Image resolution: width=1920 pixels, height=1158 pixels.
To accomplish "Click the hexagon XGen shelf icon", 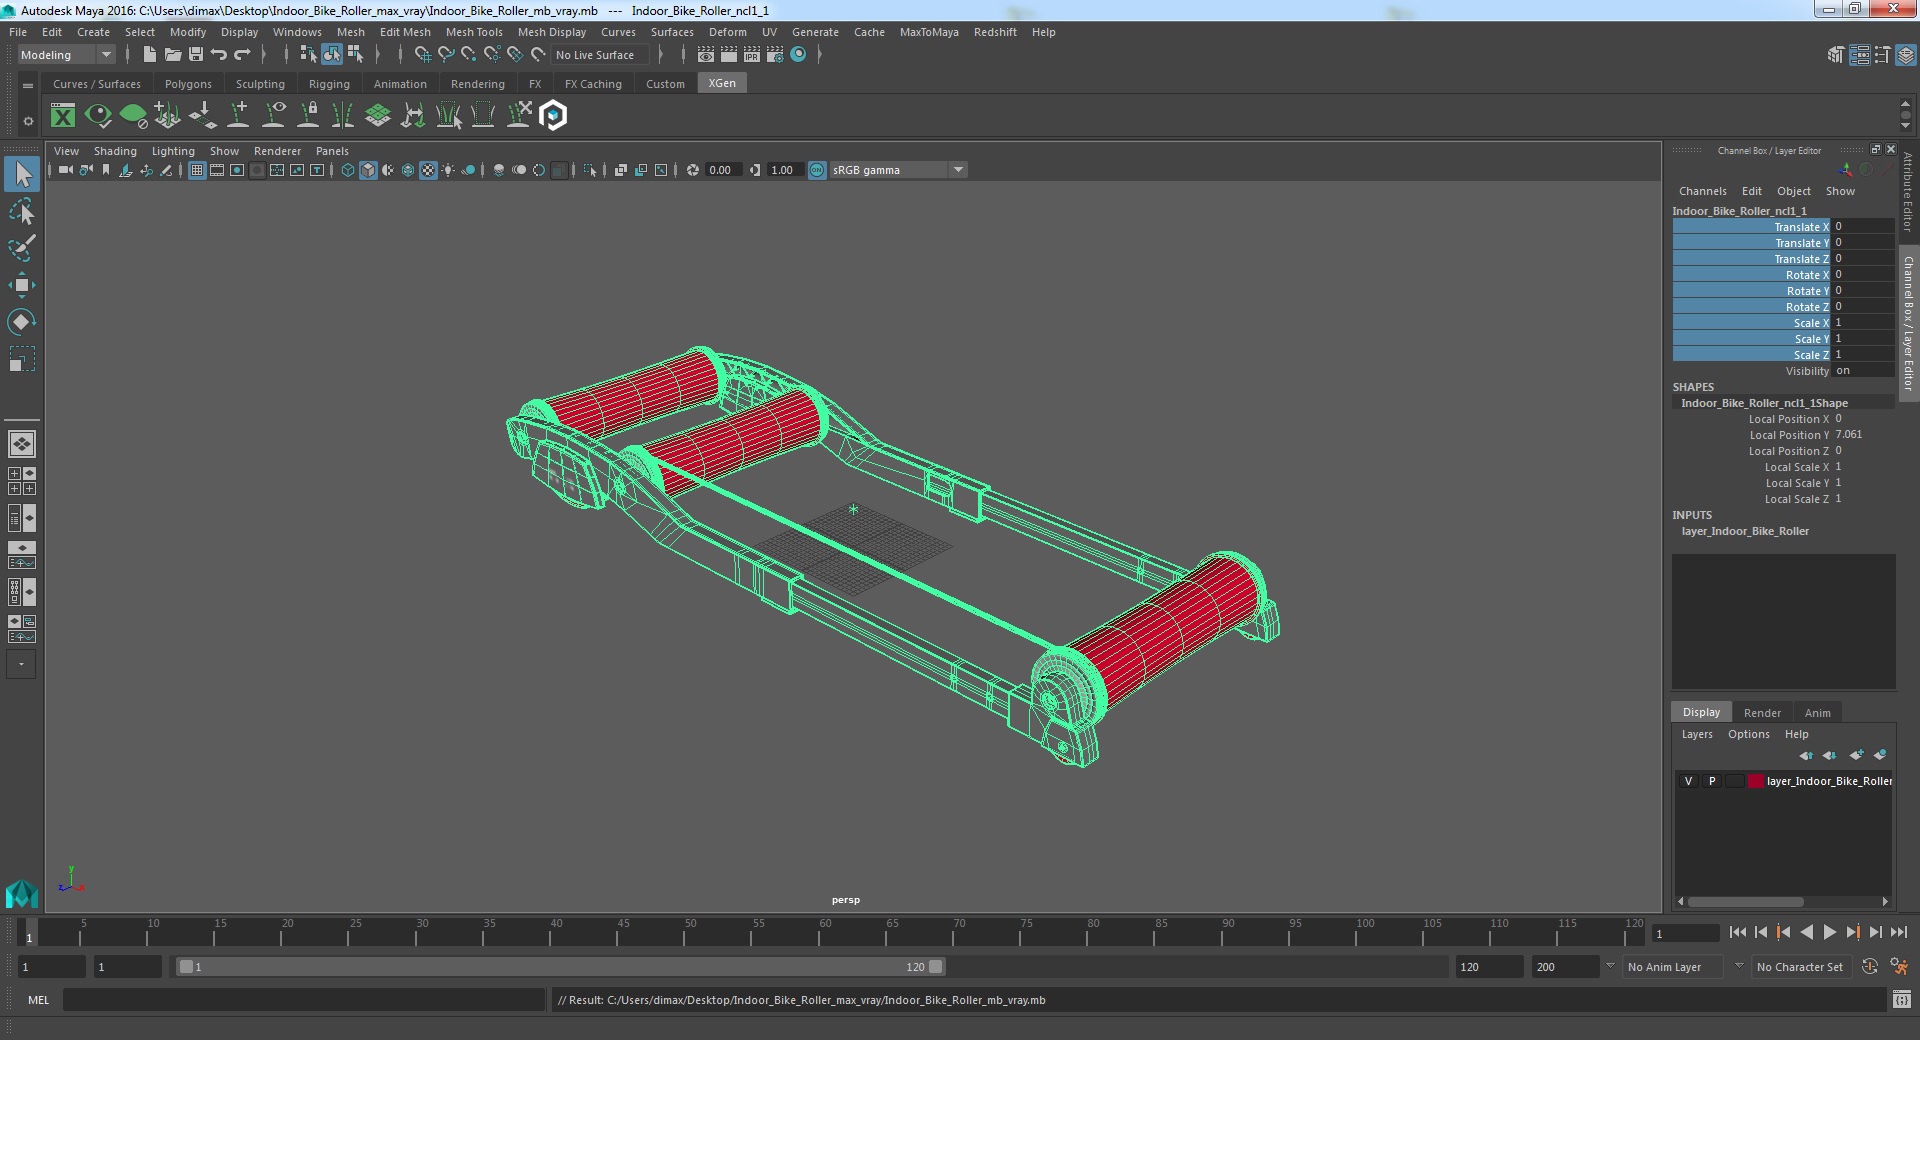I will point(553,116).
